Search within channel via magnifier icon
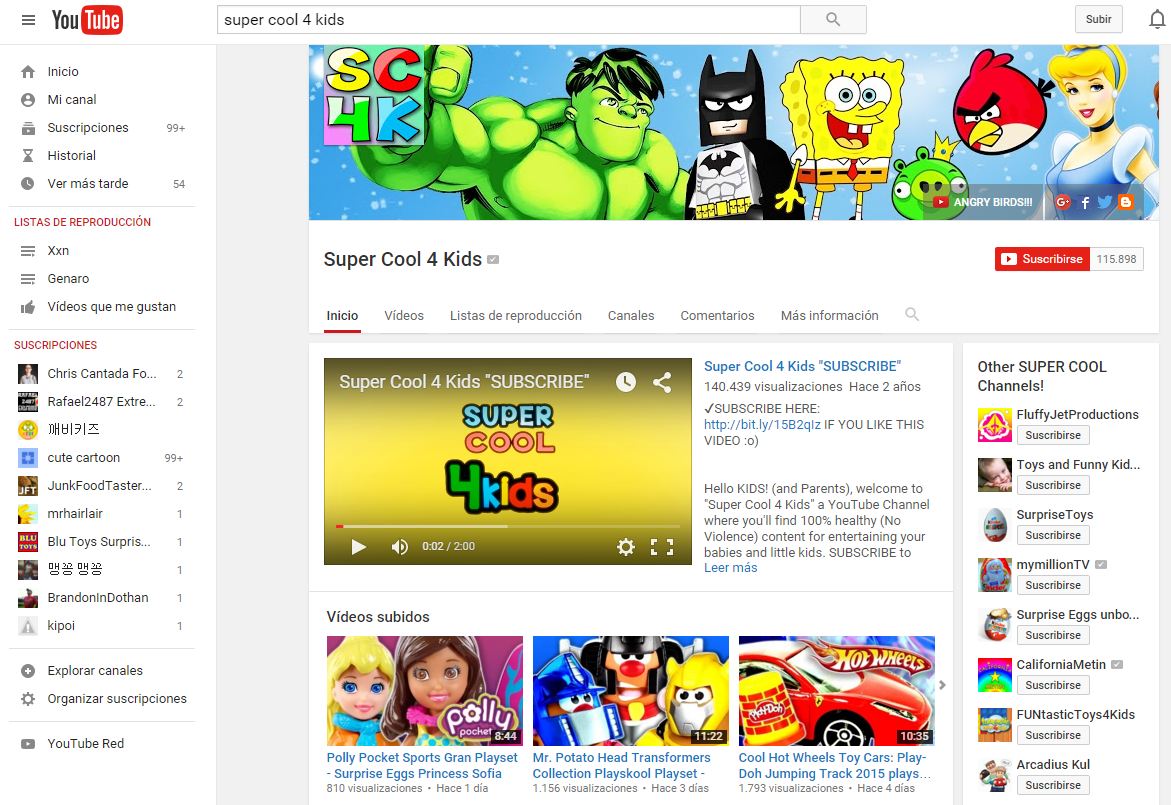The height and width of the screenshot is (805, 1171). coord(912,314)
